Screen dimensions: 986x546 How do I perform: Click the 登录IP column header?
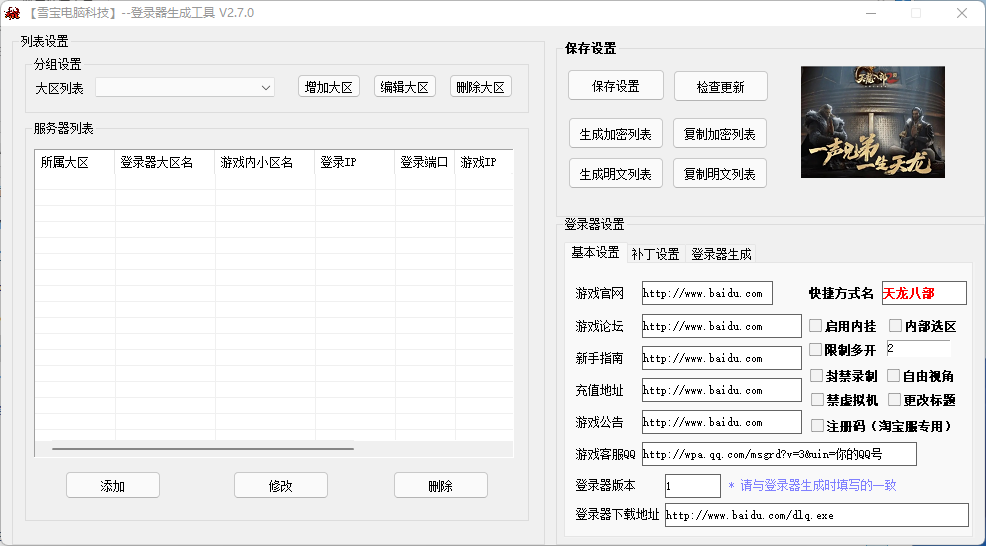[354, 162]
